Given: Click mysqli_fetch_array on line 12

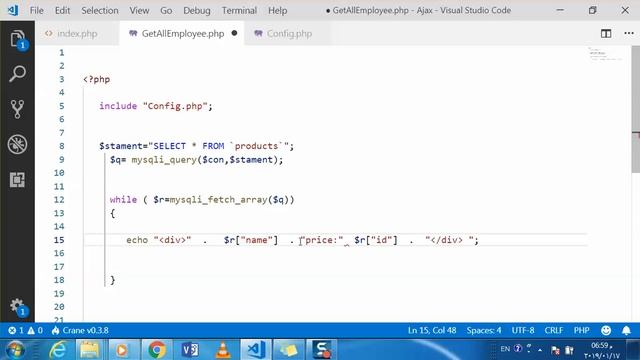Looking at the screenshot, I should coord(218,200).
